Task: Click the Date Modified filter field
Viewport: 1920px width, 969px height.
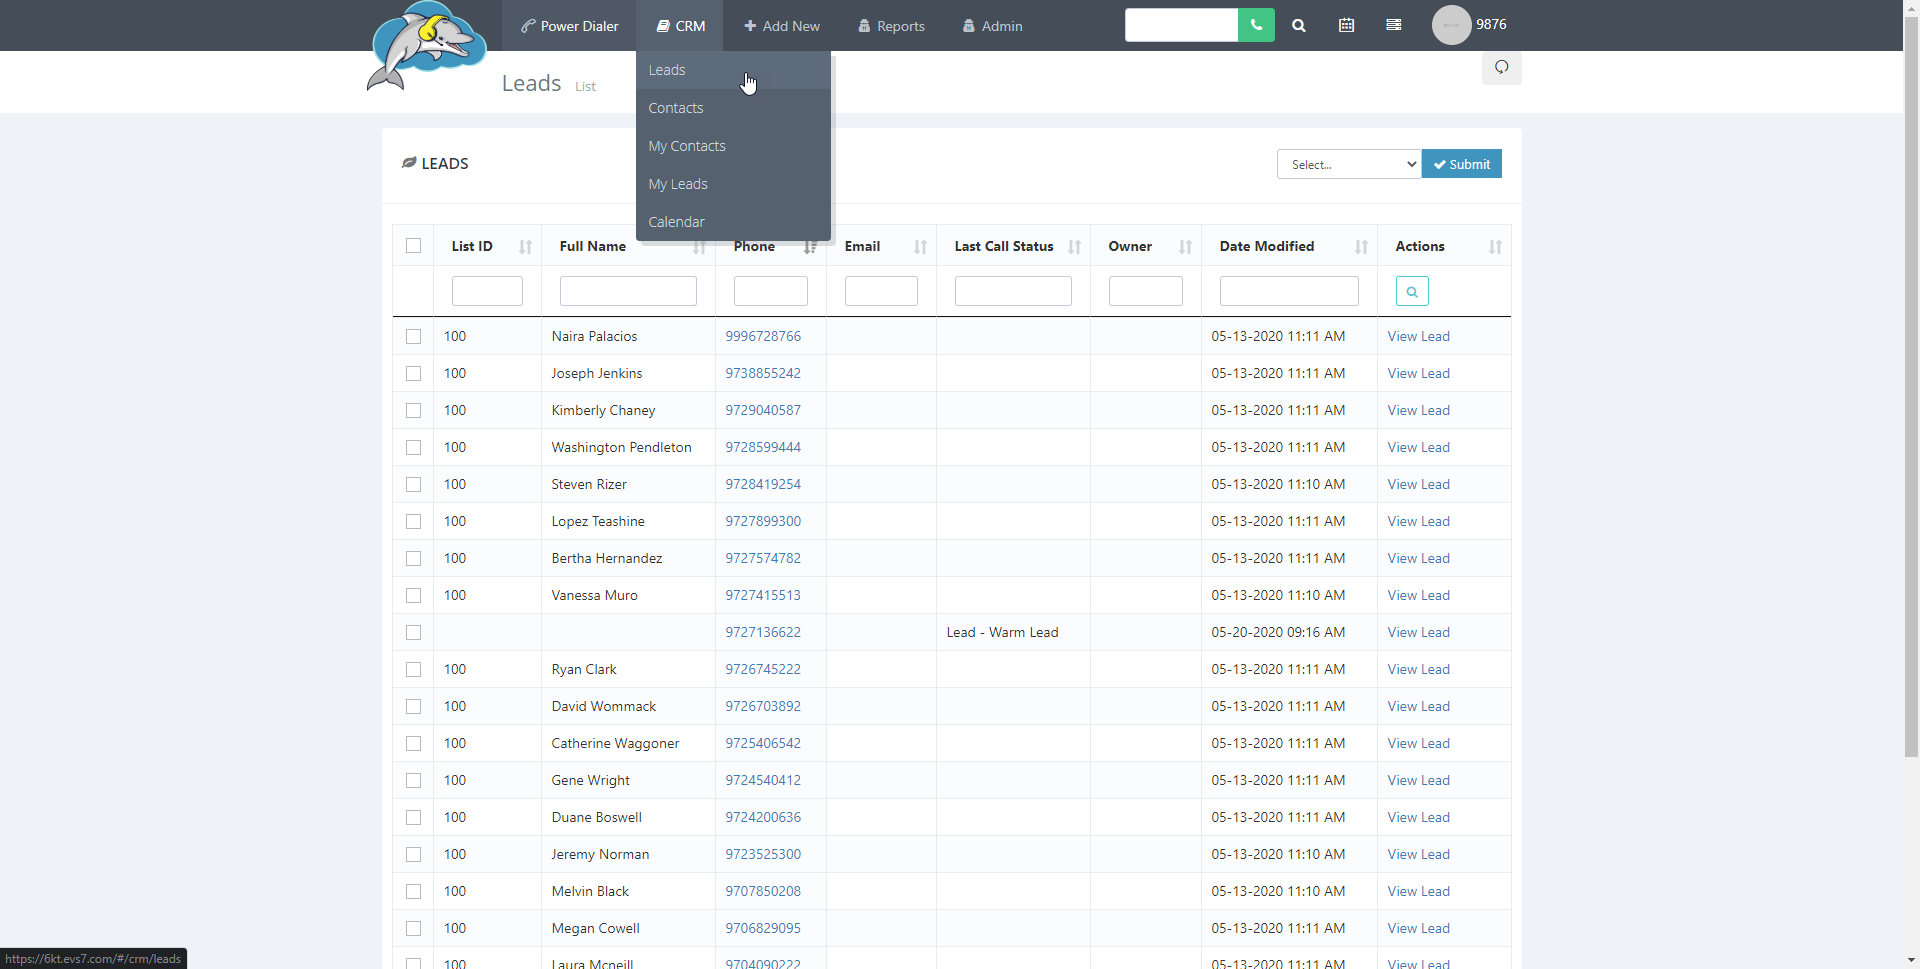Action: [x=1289, y=291]
